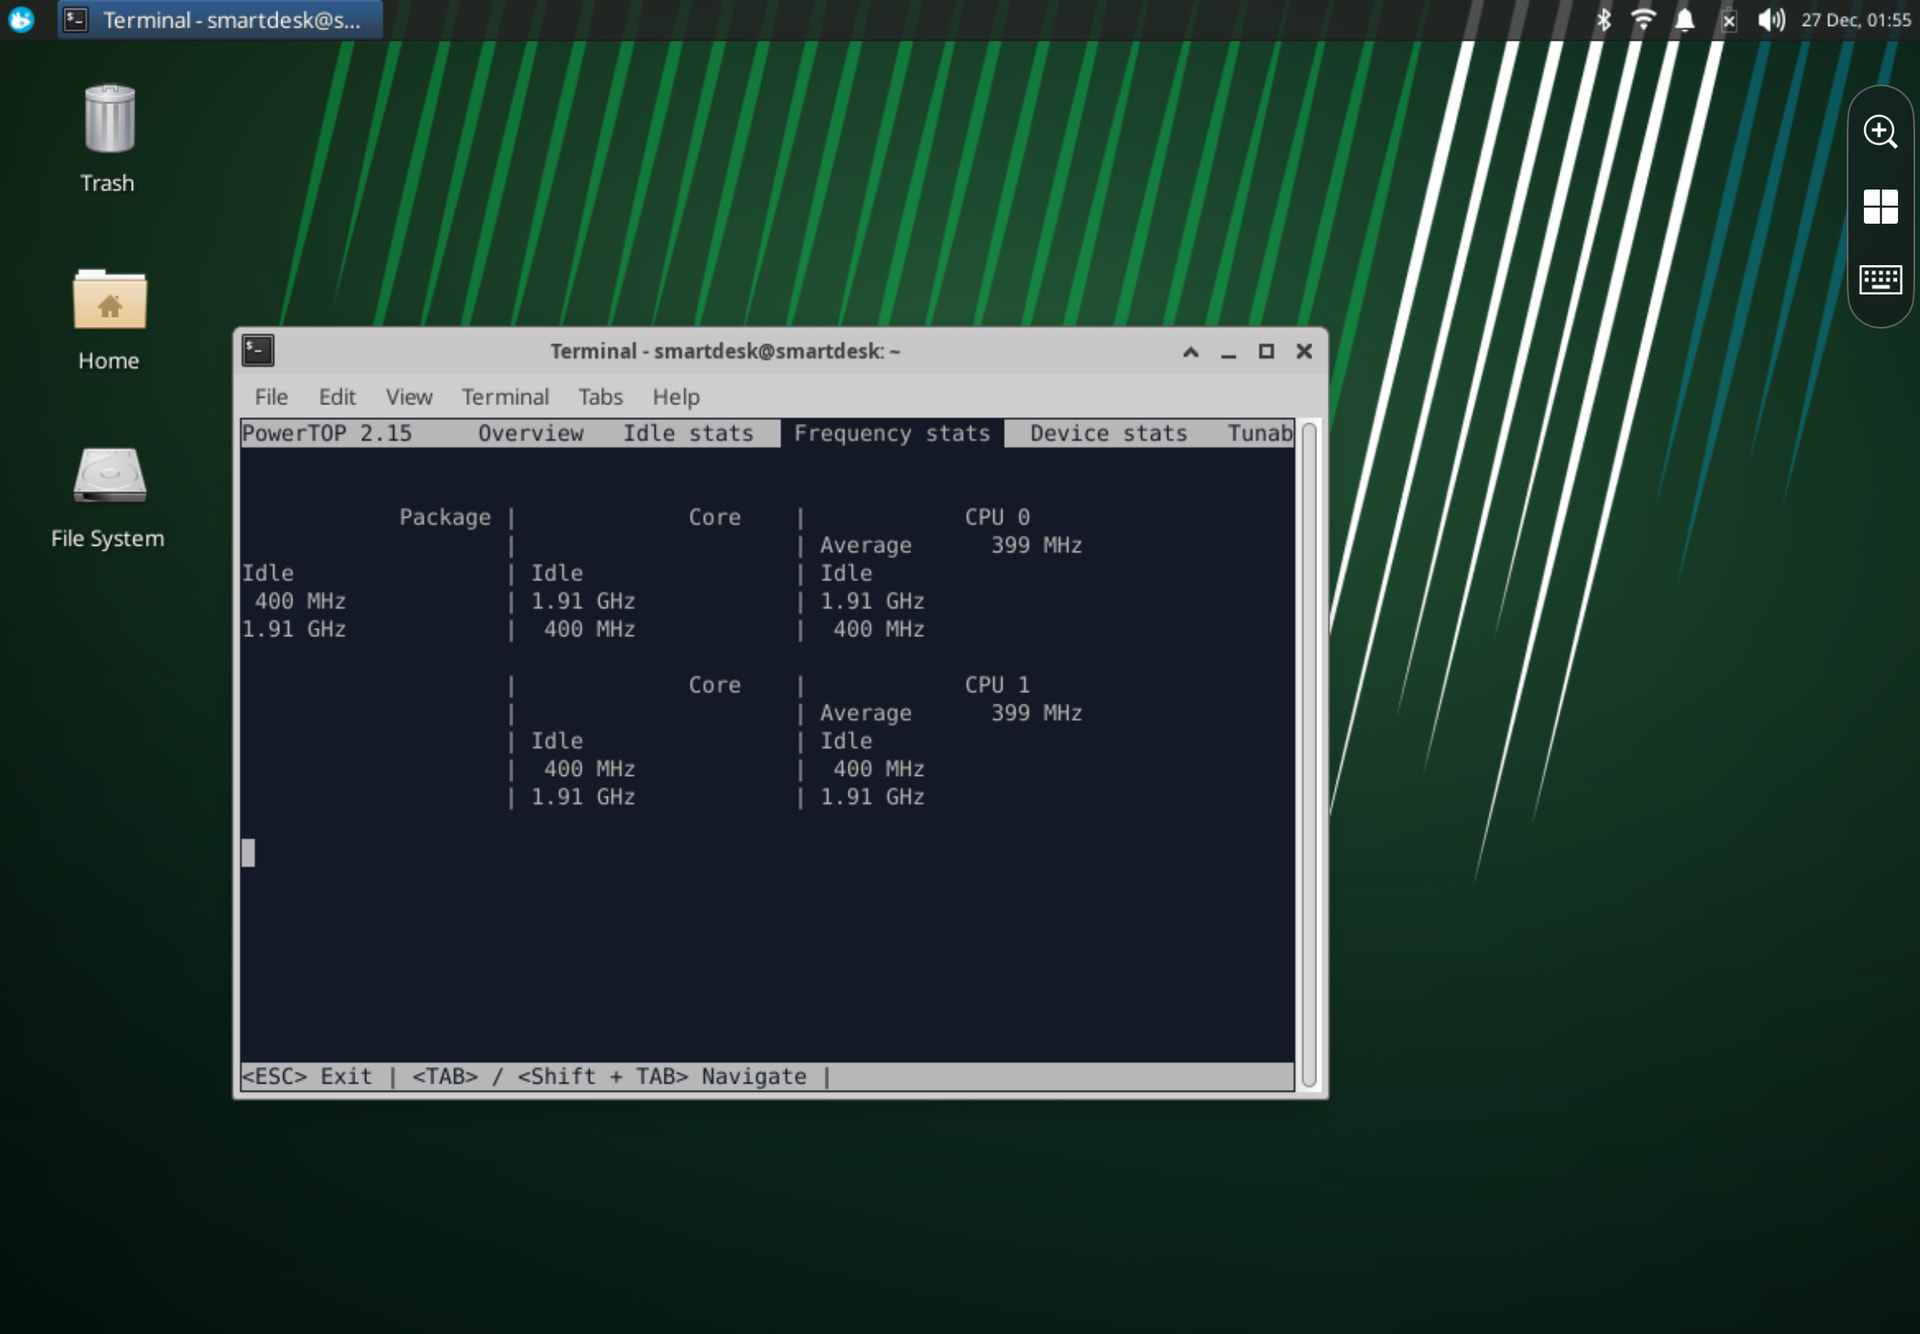1920x1334 pixels.
Task: Open the notification bell icon
Action: point(1684,20)
